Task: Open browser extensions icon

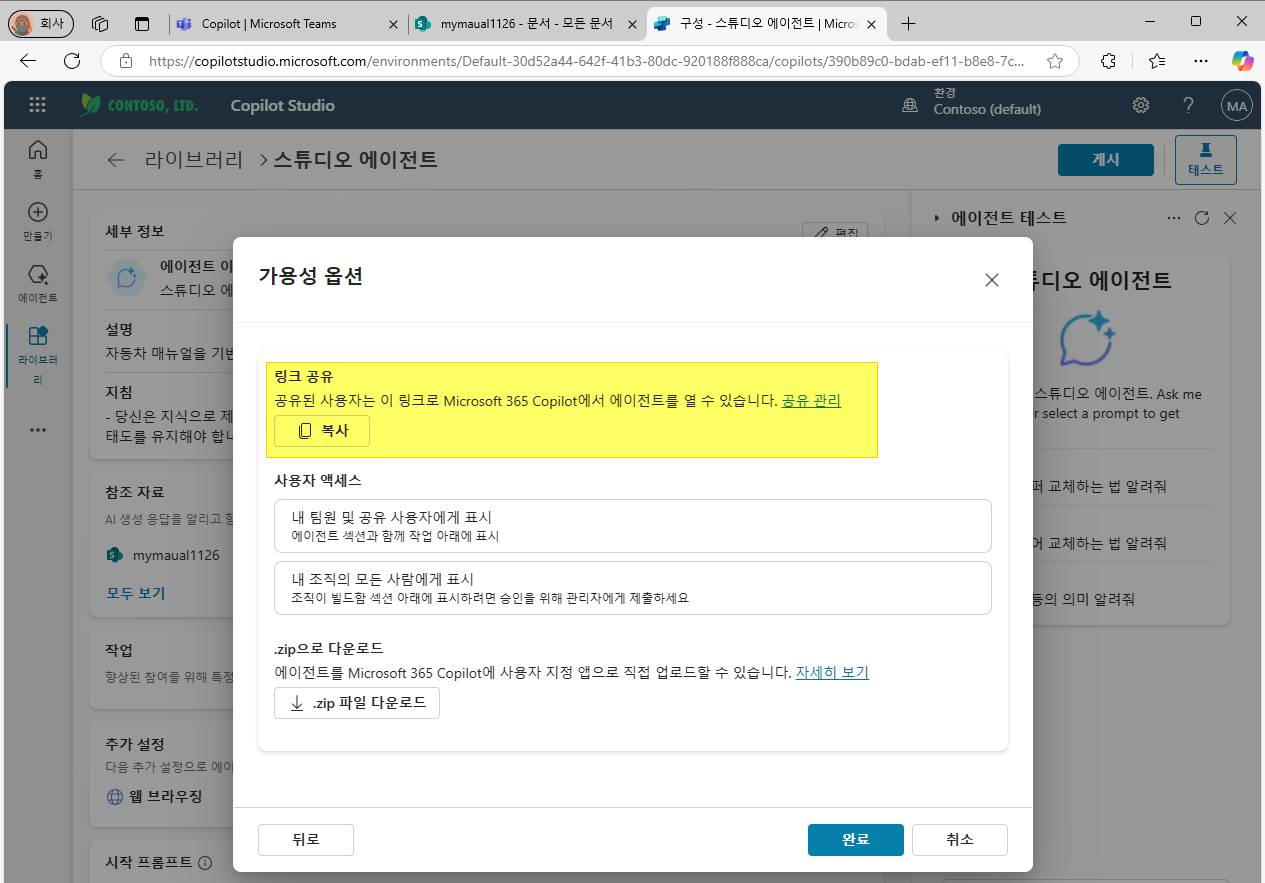Action: pyautogui.click(x=1108, y=61)
